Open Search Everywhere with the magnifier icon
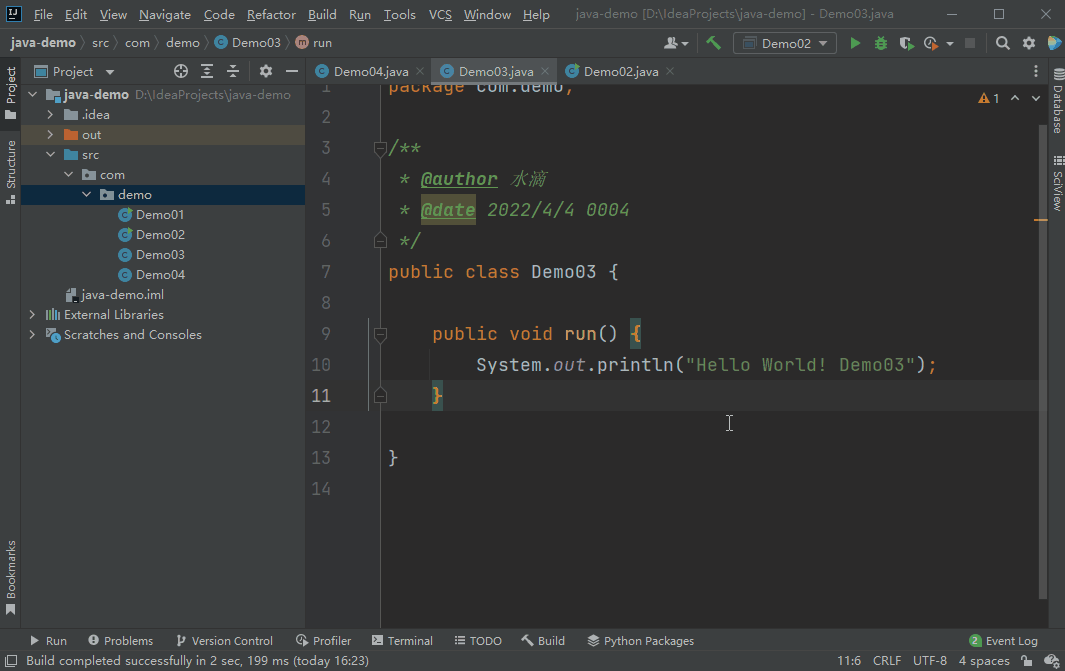The height and width of the screenshot is (671, 1065). pyautogui.click(x=1001, y=43)
